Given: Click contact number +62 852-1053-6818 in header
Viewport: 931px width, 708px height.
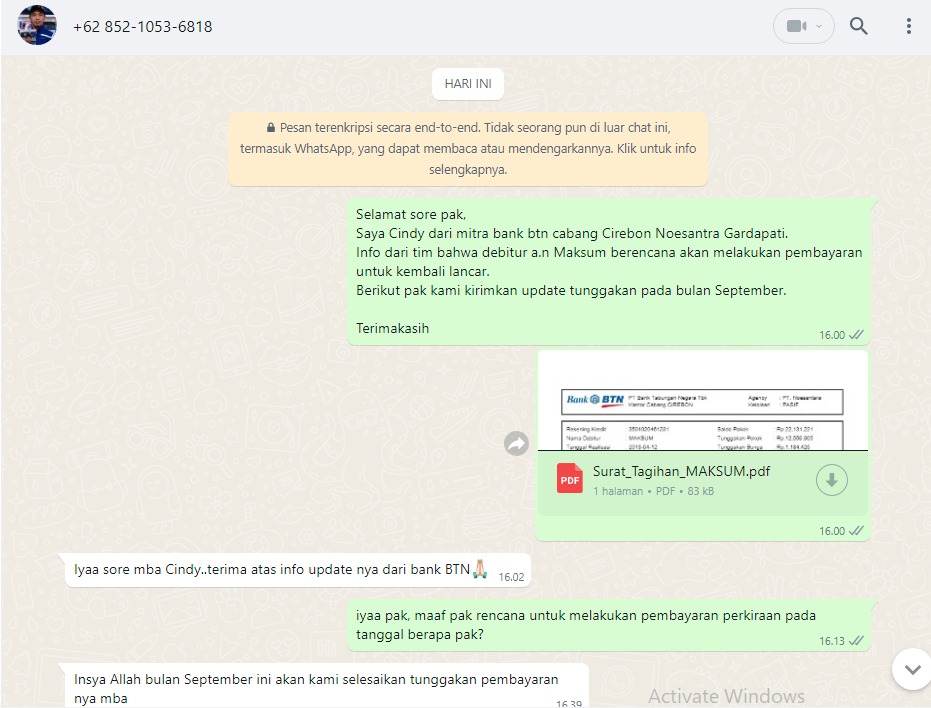Looking at the screenshot, I should 142,27.
